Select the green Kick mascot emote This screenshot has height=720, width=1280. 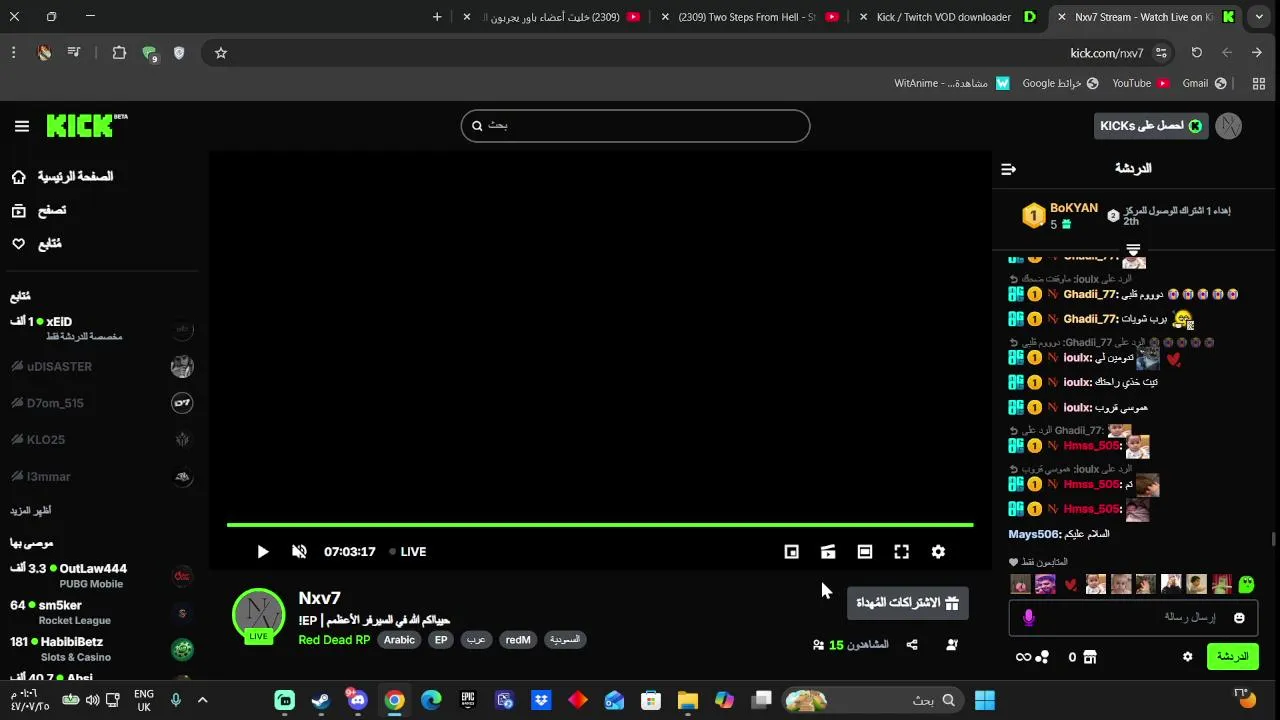1246,584
